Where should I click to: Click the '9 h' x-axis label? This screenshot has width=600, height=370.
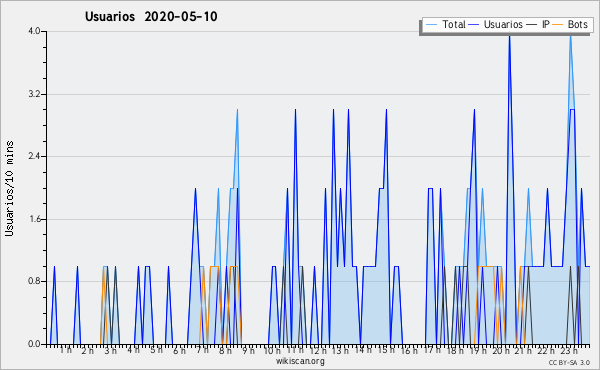248,350
